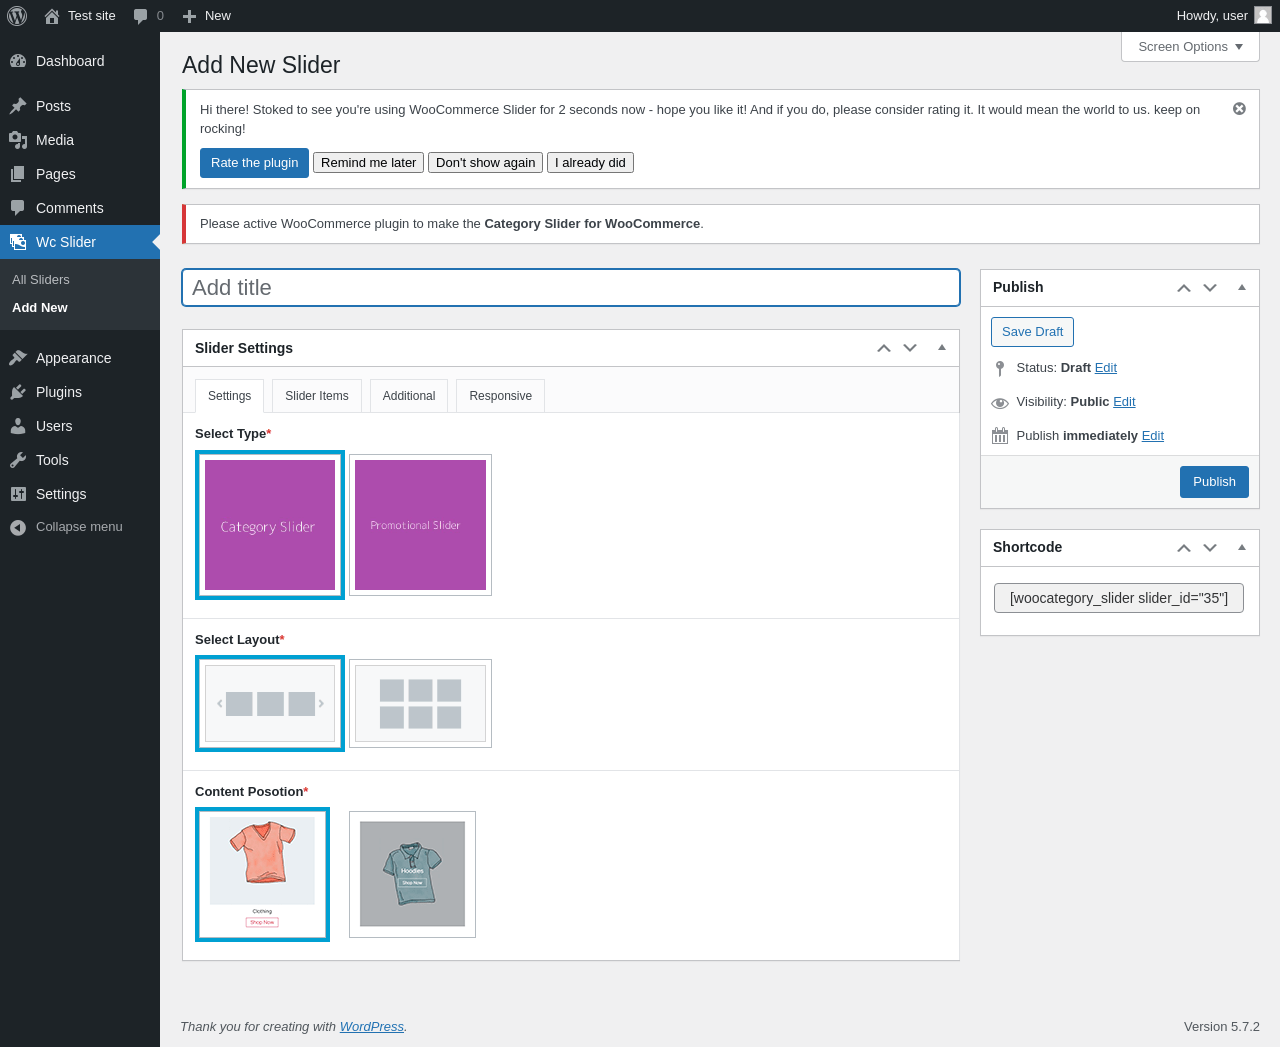Click the WordPress logo in admin bar
1280x1047 pixels.
(17, 16)
